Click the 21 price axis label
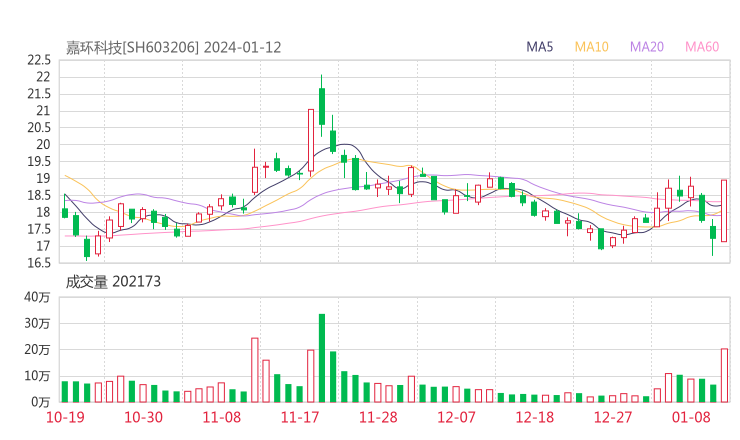This screenshot has width=740, height=440. pos(43,111)
